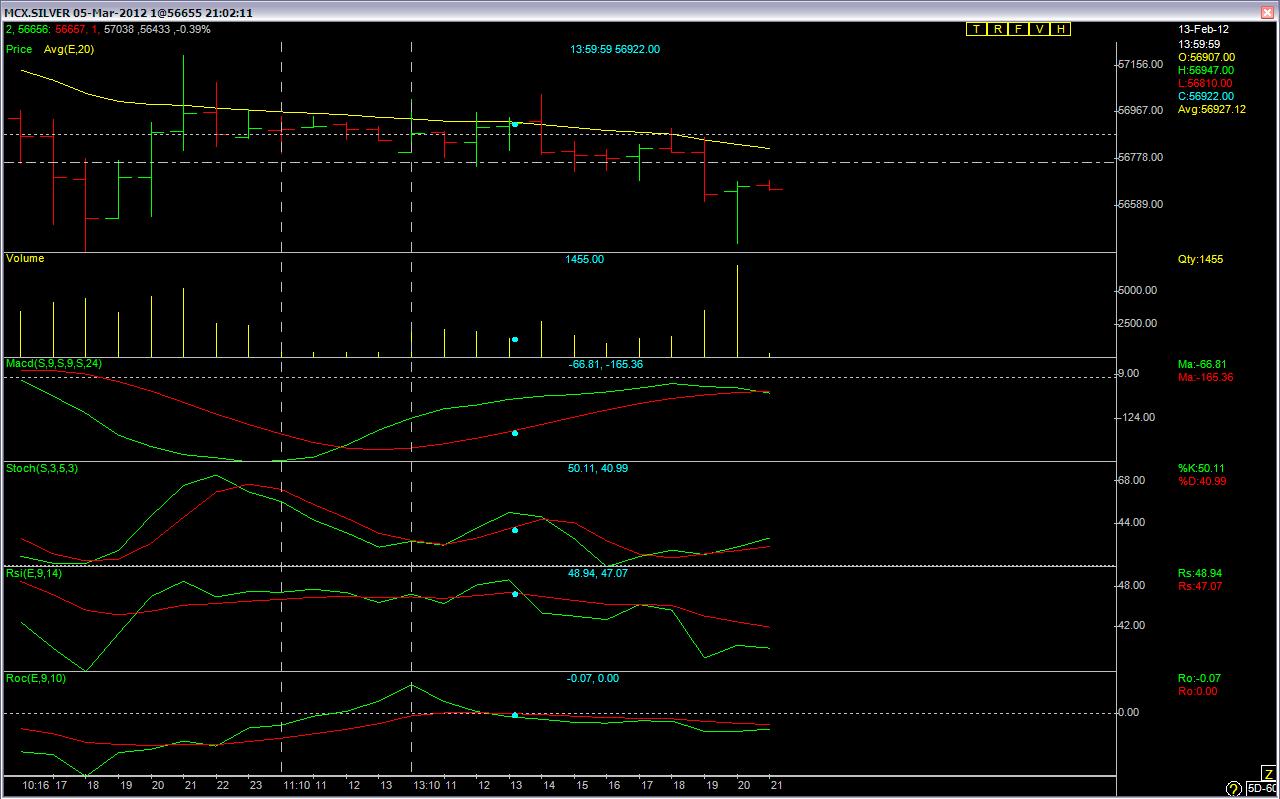Image resolution: width=1280 pixels, height=799 pixels.
Task: Click the 42.00 RSI axis label
Action: click(x=1131, y=626)
